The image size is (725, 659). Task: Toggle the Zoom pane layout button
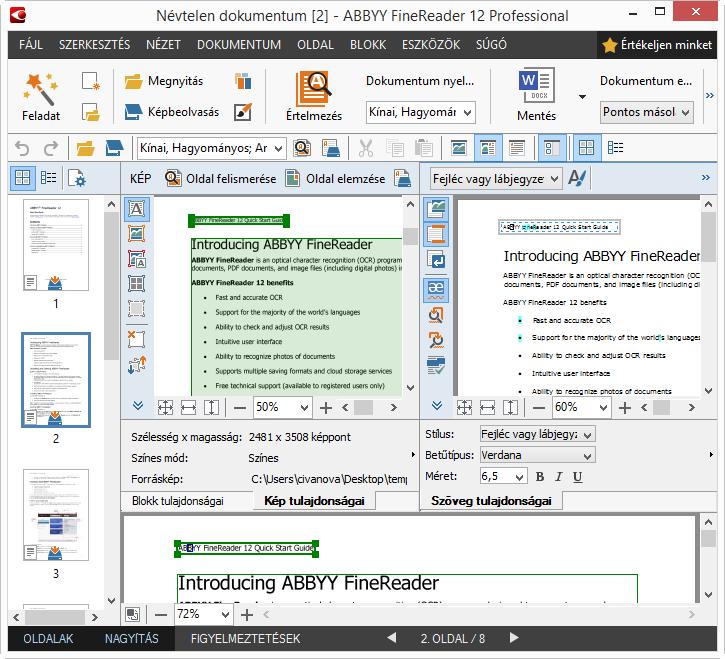click(552, 148)
